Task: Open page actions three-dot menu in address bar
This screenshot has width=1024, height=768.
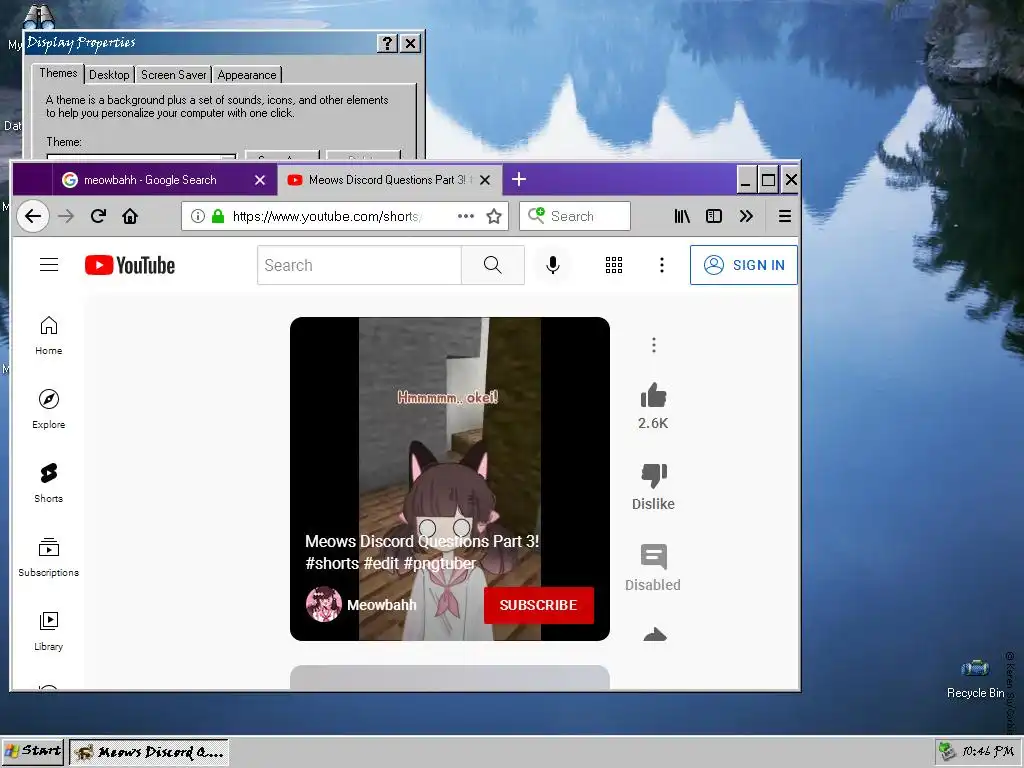Action: pos(466,216)
